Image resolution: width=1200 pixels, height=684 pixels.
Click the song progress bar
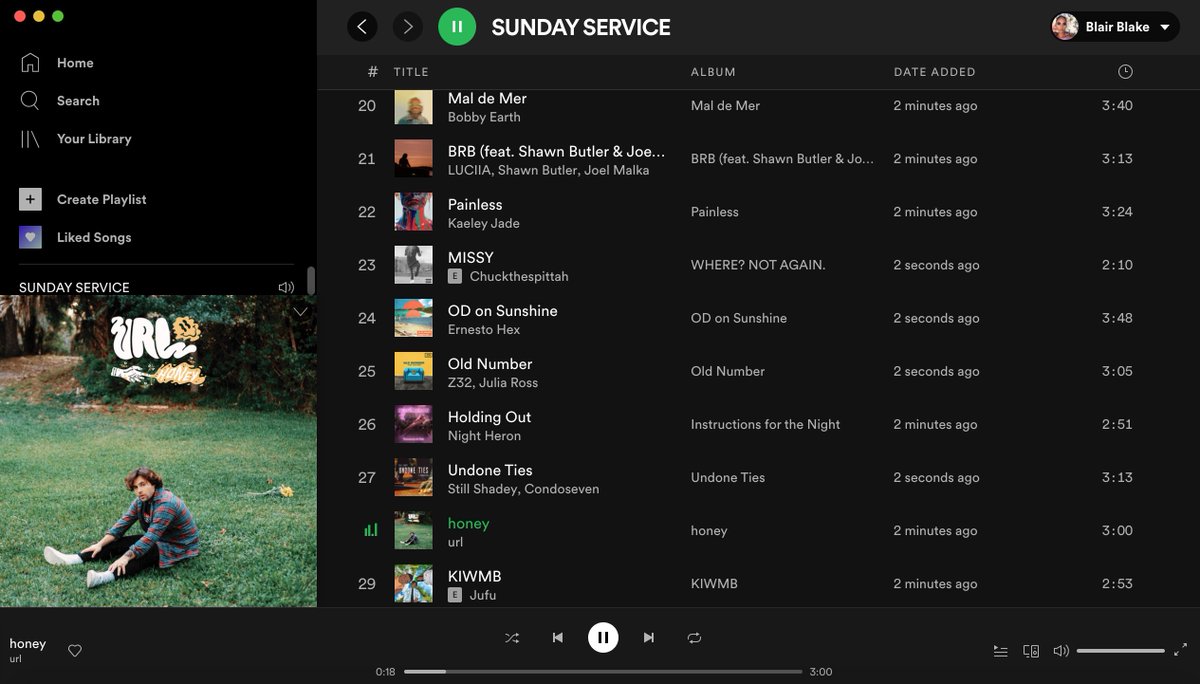(603, 672)
